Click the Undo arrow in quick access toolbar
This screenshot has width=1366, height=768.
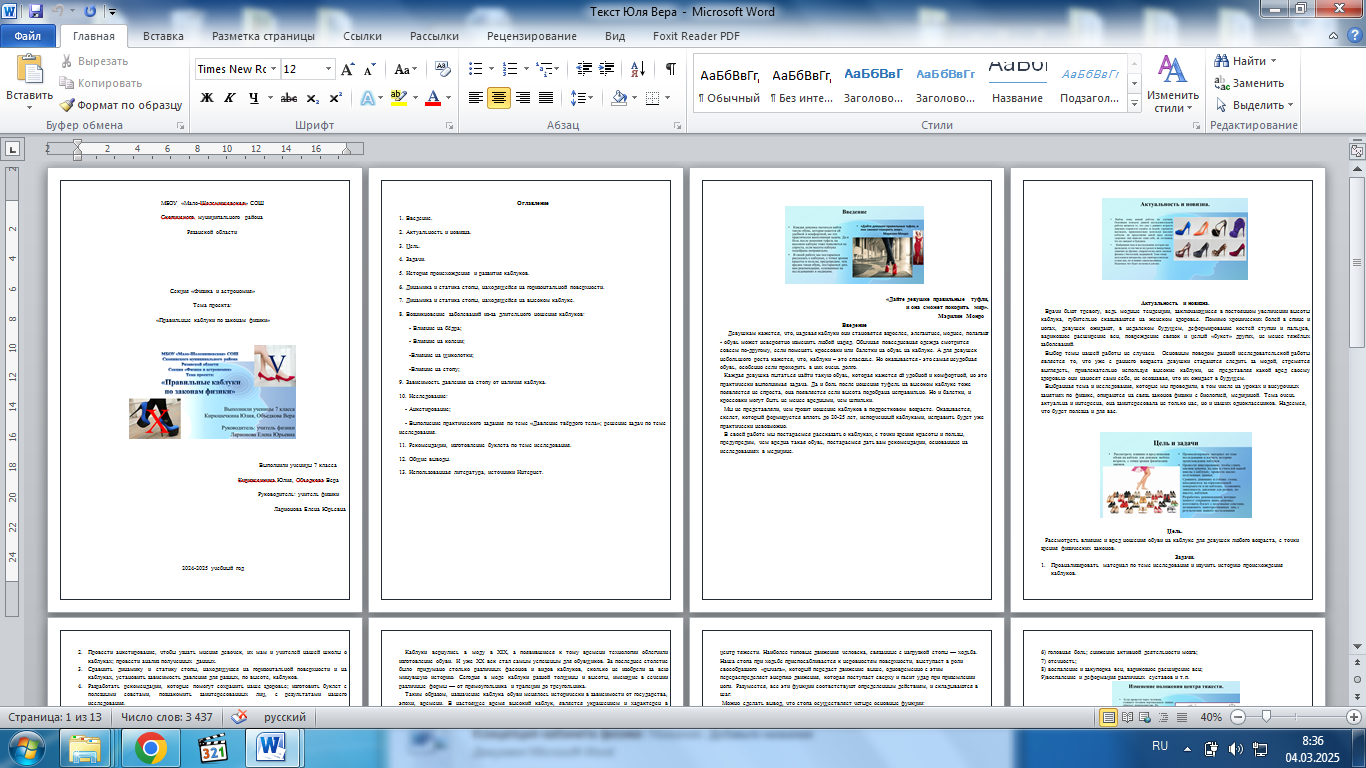point(59,12)
